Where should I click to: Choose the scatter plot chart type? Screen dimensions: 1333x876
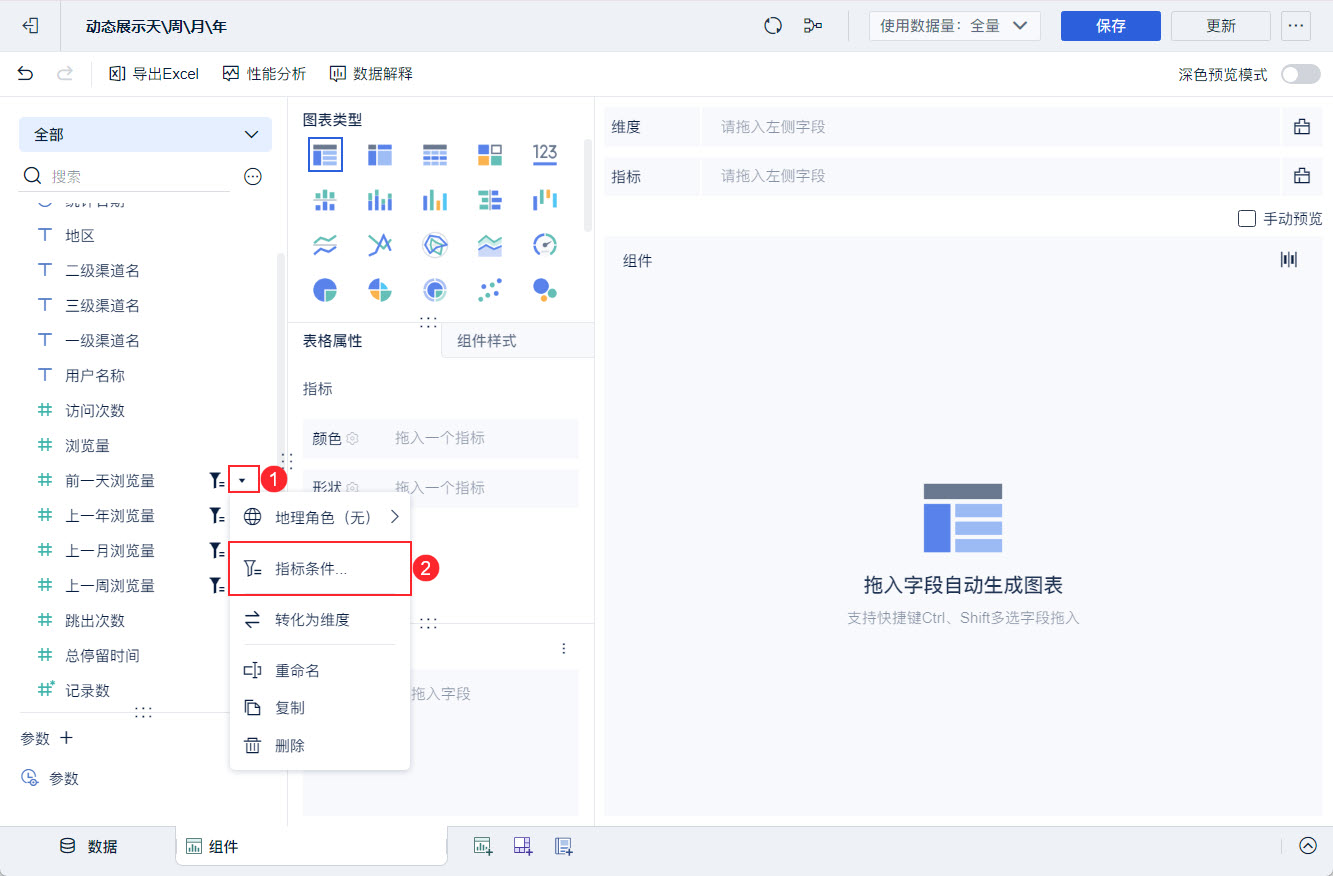[490, 290]
